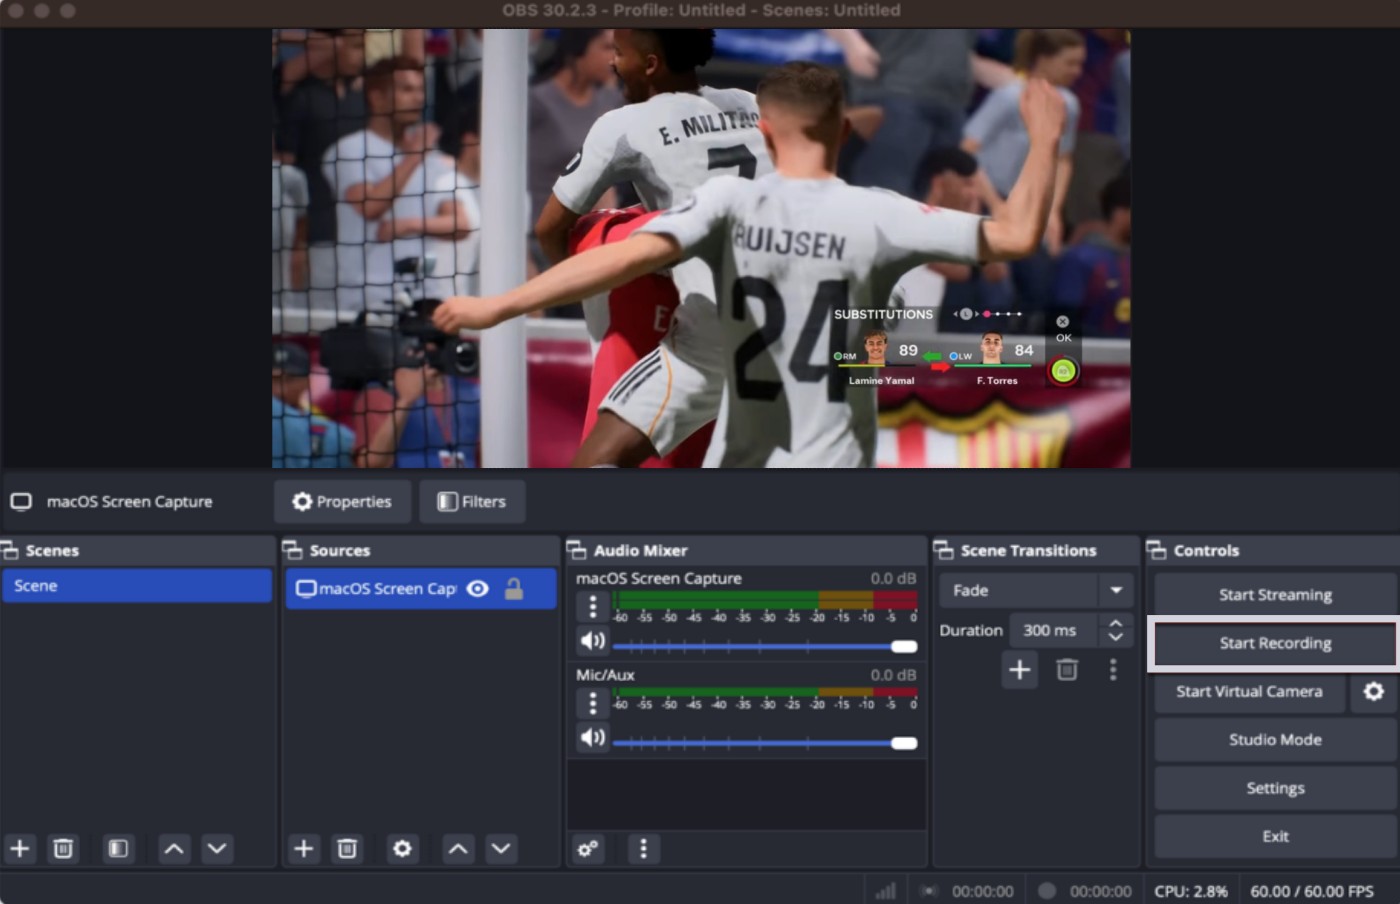Remove the Fade transition with the trash icon

coord(1066,669)
